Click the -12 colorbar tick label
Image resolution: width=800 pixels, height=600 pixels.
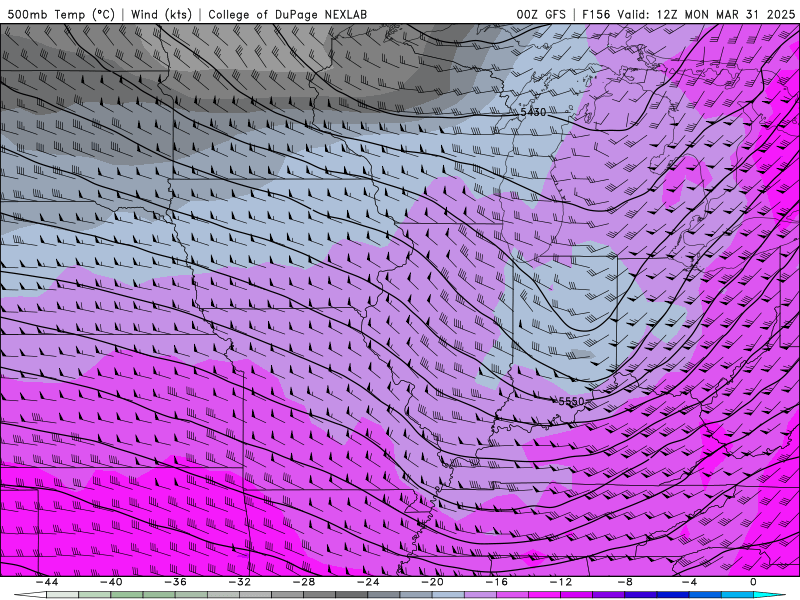pos(561,582)
